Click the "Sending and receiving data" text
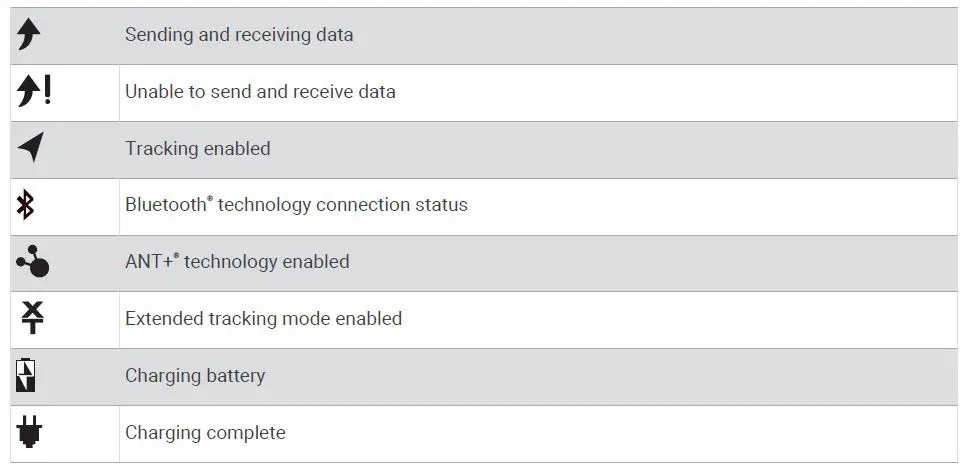Image resolution: width=969 pixels, height=471 pixels. [x=238, y=35]
